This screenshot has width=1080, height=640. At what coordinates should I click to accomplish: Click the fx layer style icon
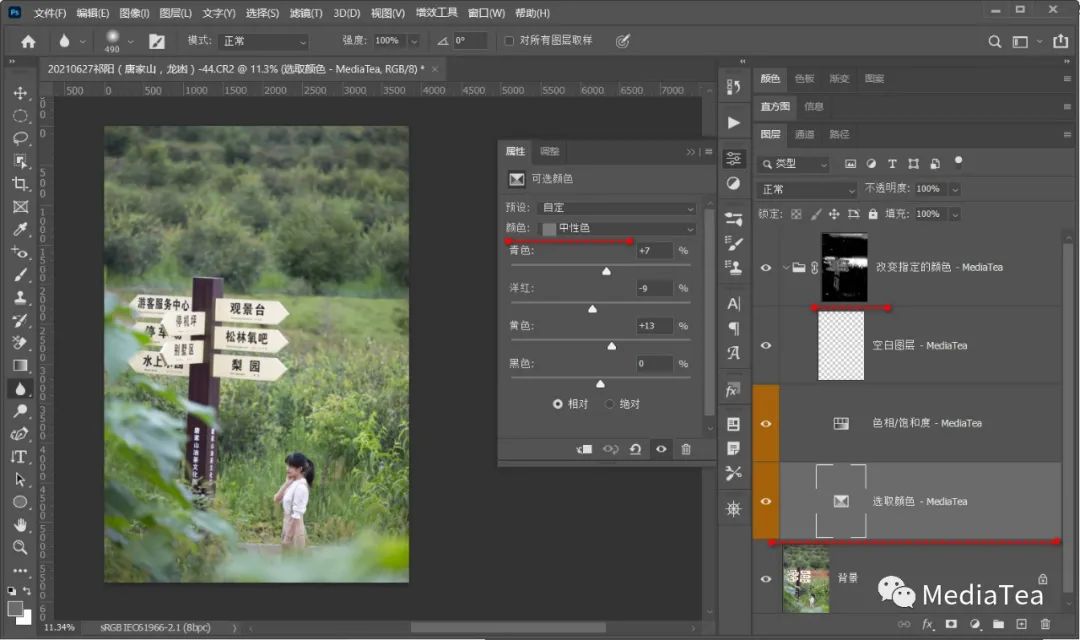point(928,624)
